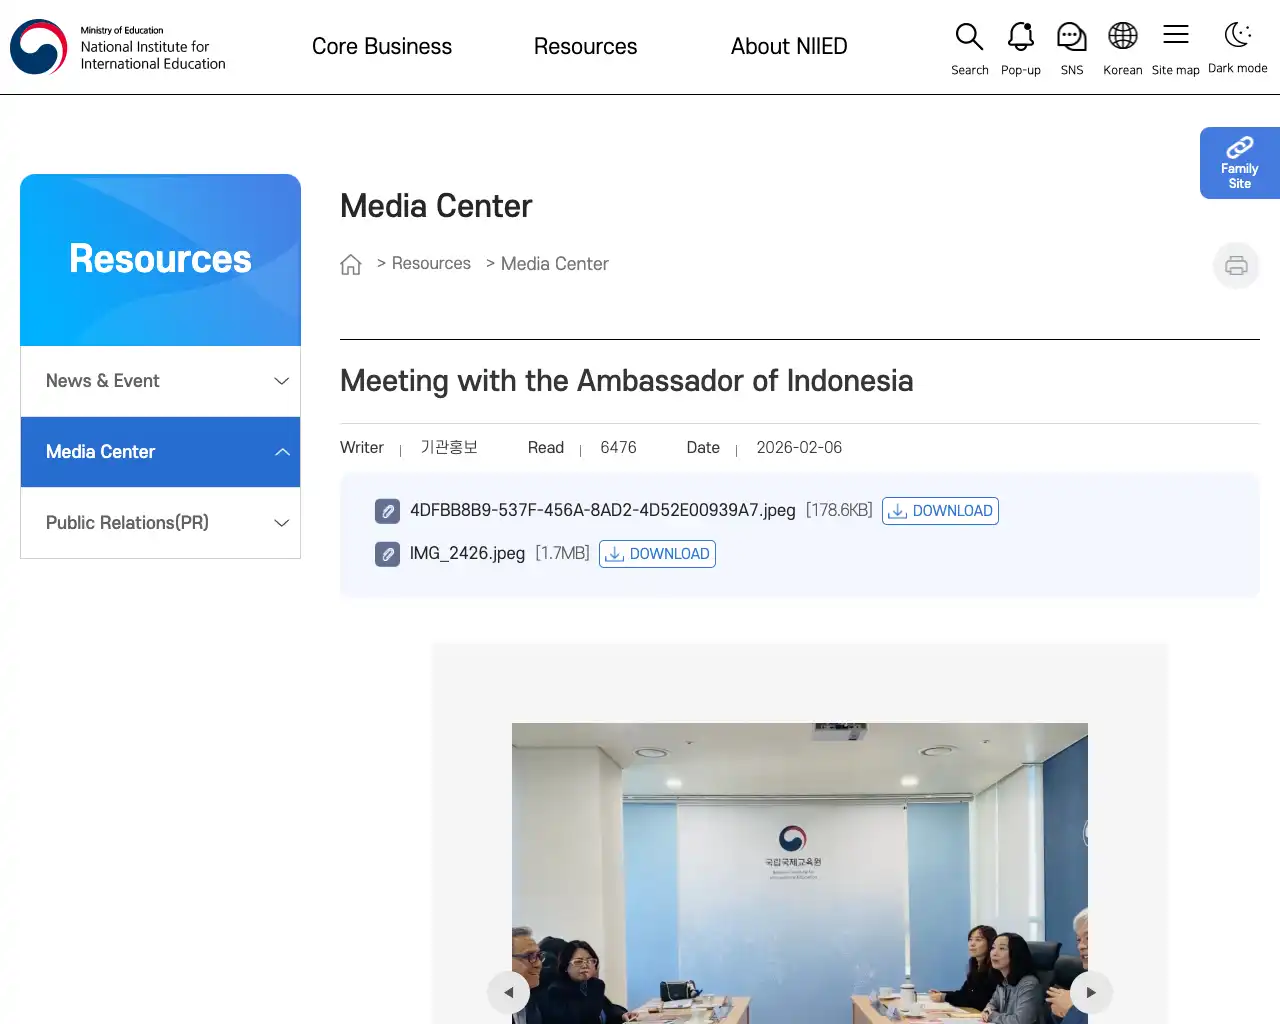This screenshot has height=1024, width=1280.
Task: Expand News & Event sidebar section
Action: 160,381
